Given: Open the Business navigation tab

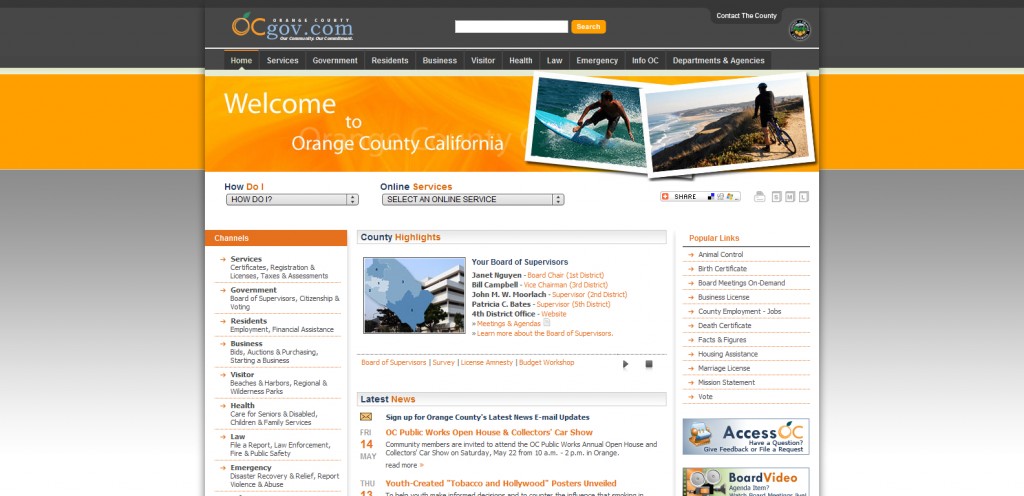Looking at the screenshot, I should click(440, 61).
